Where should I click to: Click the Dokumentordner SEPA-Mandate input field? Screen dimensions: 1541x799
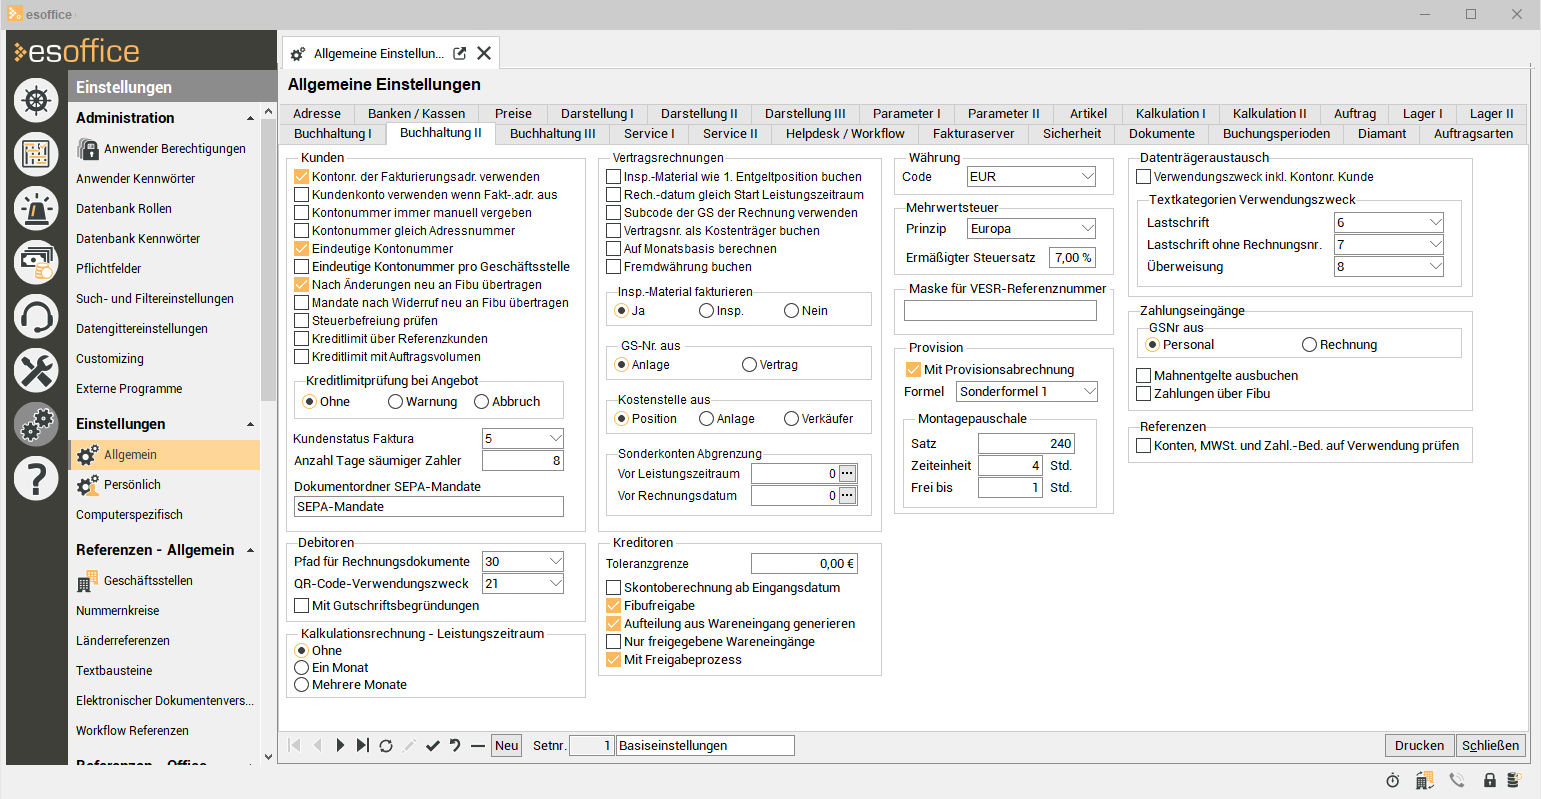click(x=429, y=507)
